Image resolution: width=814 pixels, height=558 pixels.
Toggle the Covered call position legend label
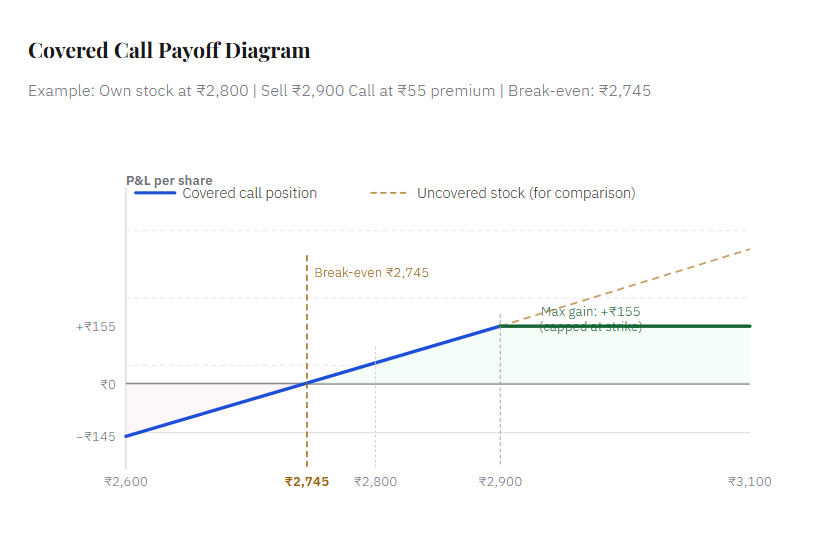249,193
